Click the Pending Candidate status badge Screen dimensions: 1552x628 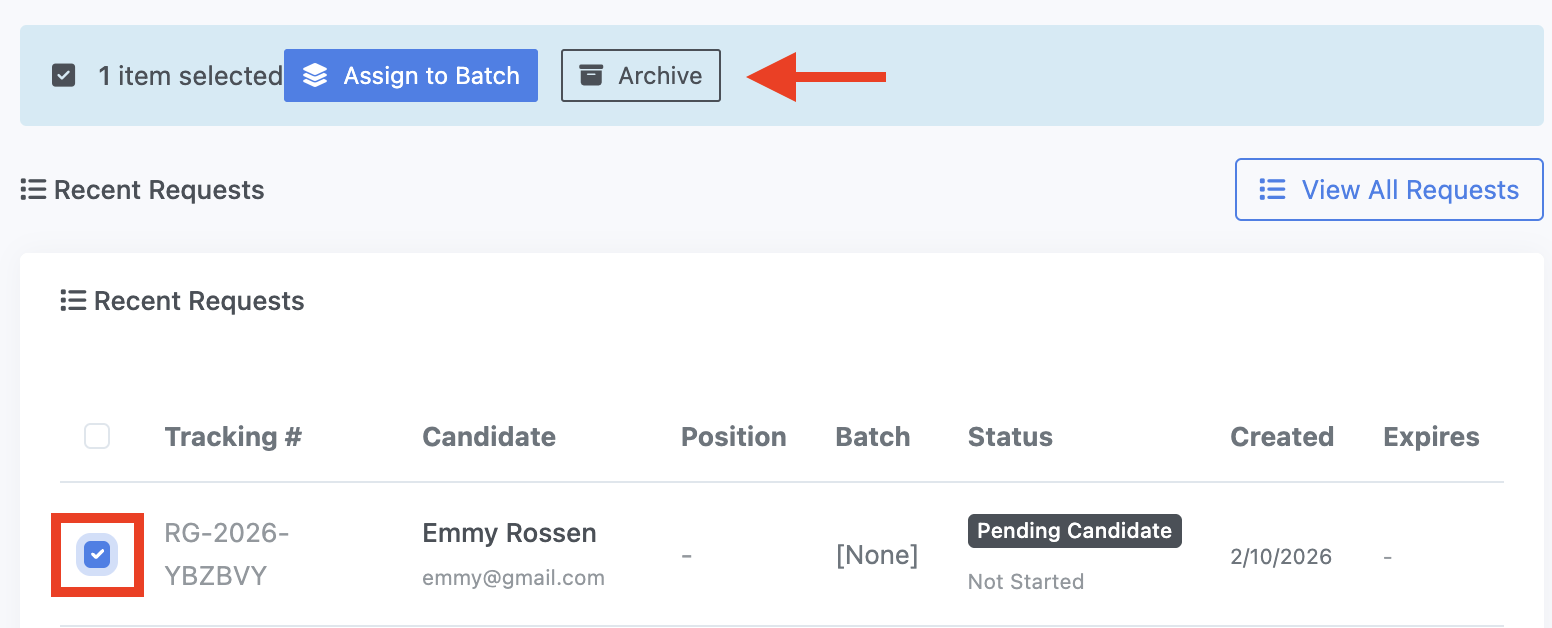click(x=1075, y=531)
